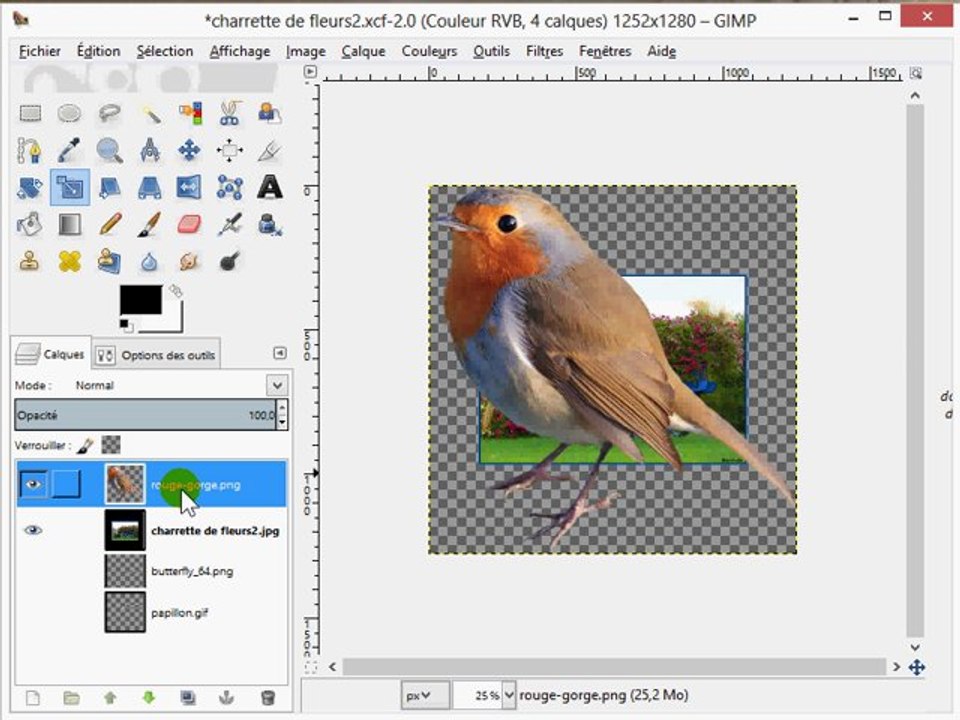Select the Bucket Fill tool
The image size is (960, 720).
coord(30,225)
